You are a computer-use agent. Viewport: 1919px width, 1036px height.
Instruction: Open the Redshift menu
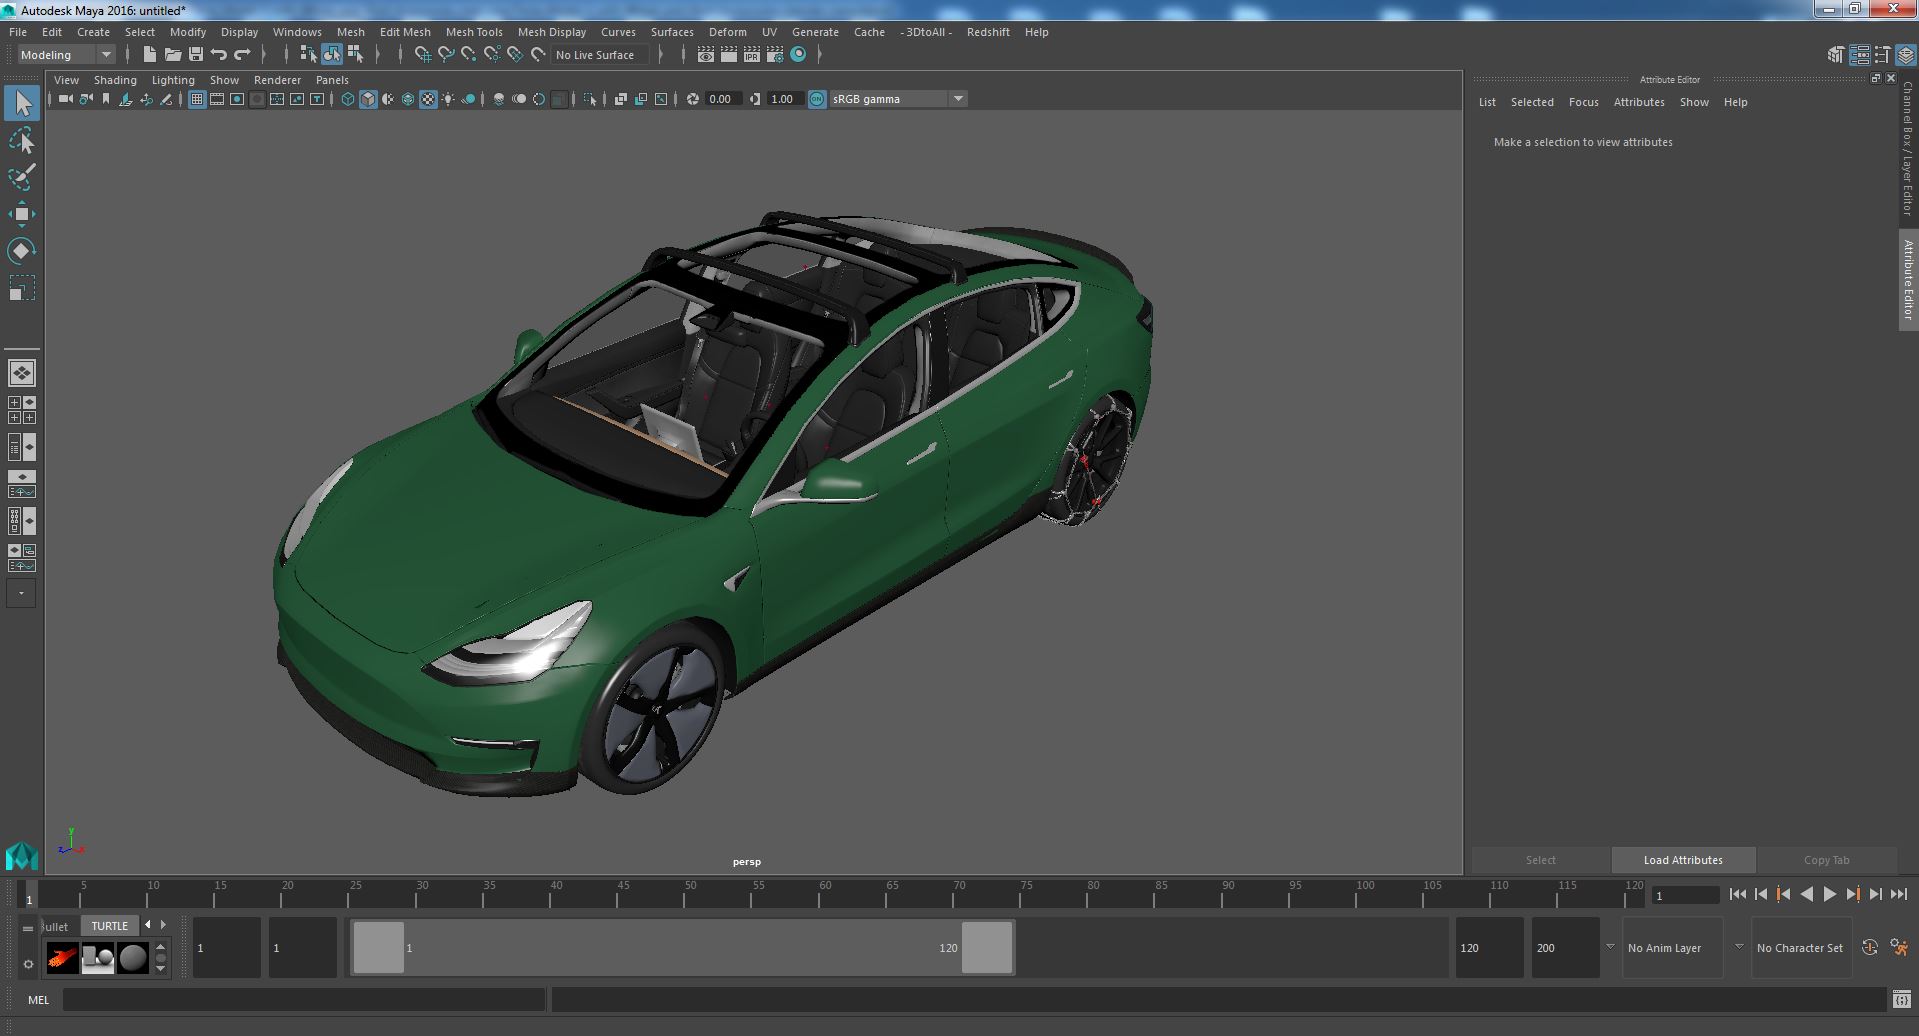pos(988,32)
